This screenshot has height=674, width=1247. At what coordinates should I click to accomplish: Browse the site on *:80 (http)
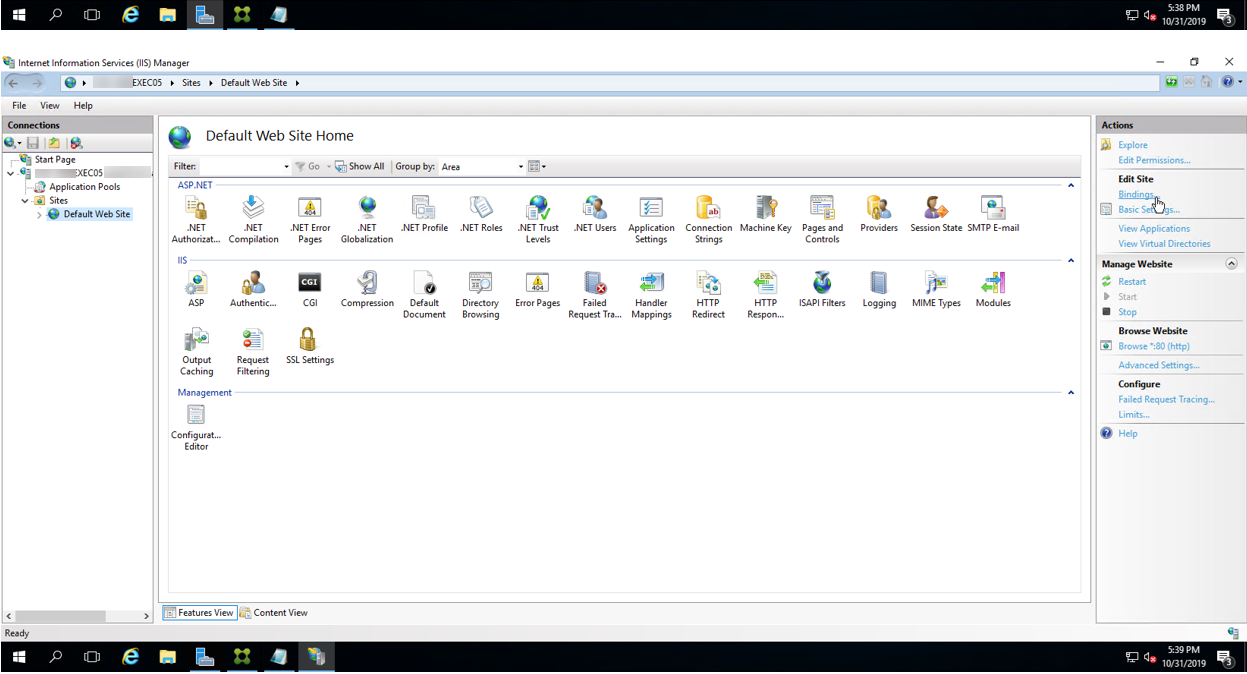click(1154, 346)
